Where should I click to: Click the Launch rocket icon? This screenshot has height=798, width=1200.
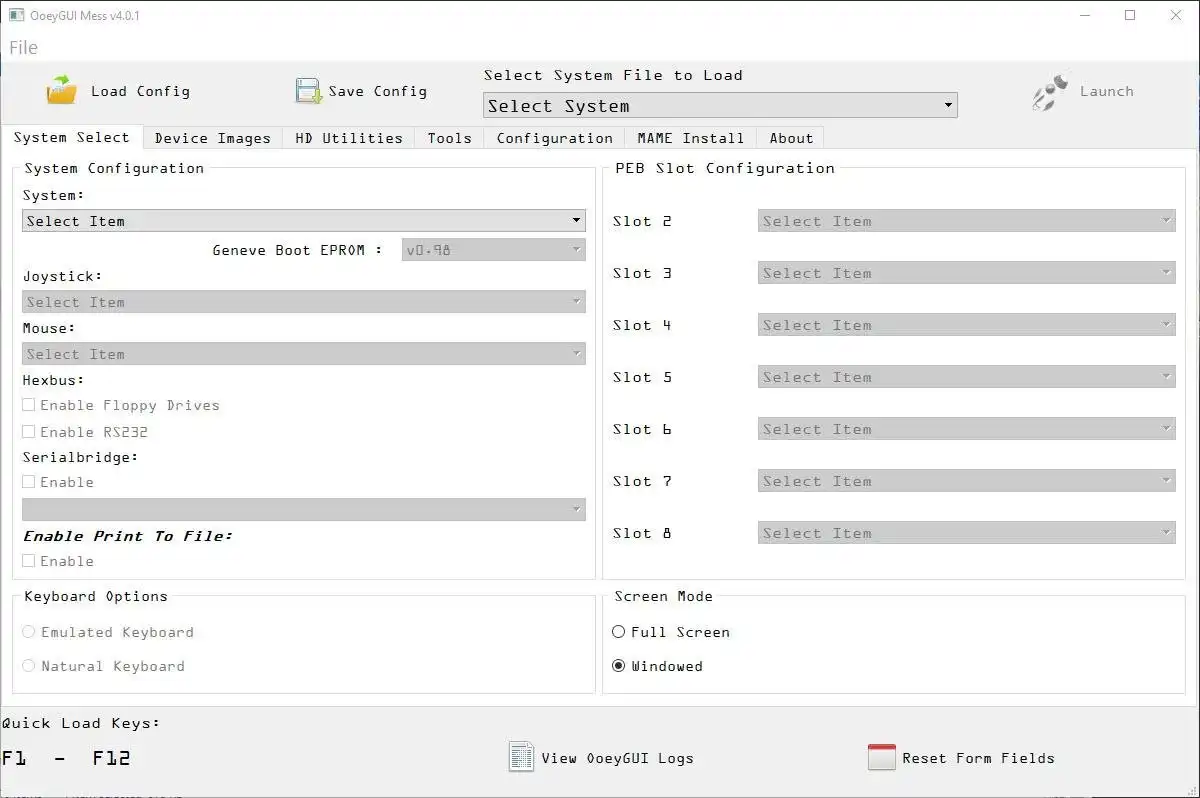[x=1050, y=91]
